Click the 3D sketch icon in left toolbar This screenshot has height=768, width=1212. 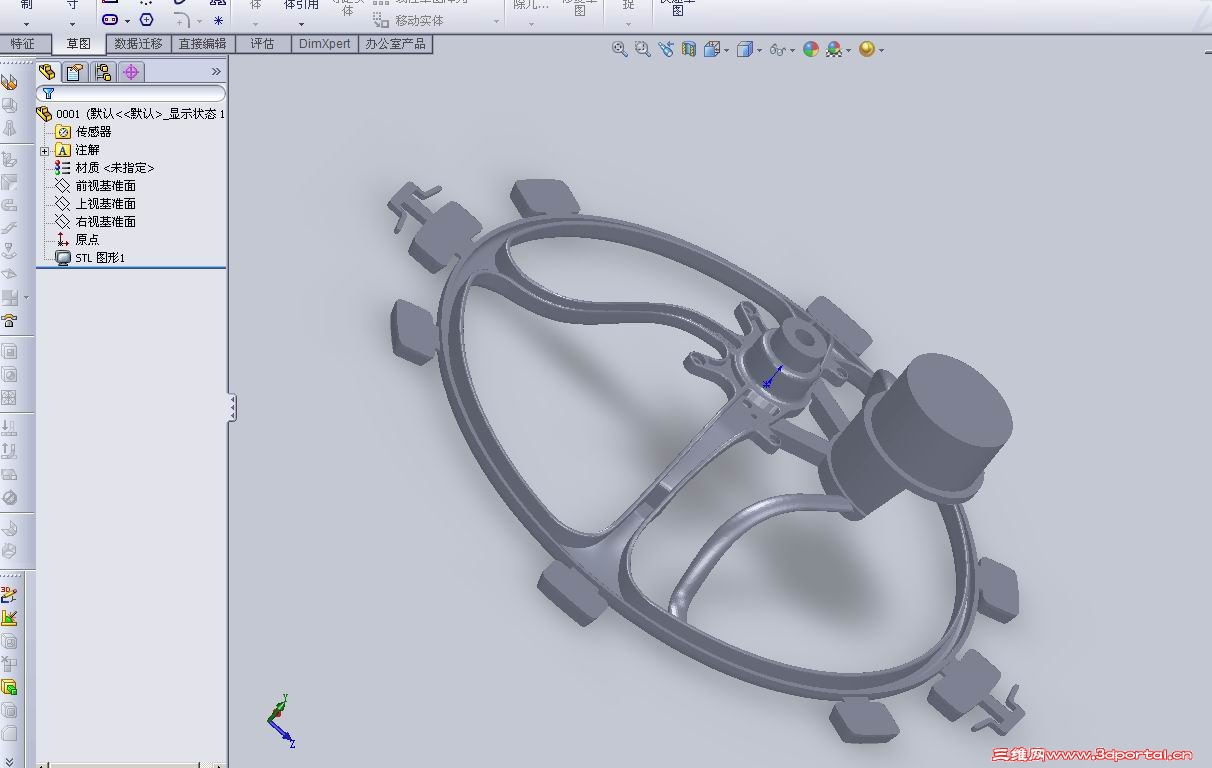point(9,594)
